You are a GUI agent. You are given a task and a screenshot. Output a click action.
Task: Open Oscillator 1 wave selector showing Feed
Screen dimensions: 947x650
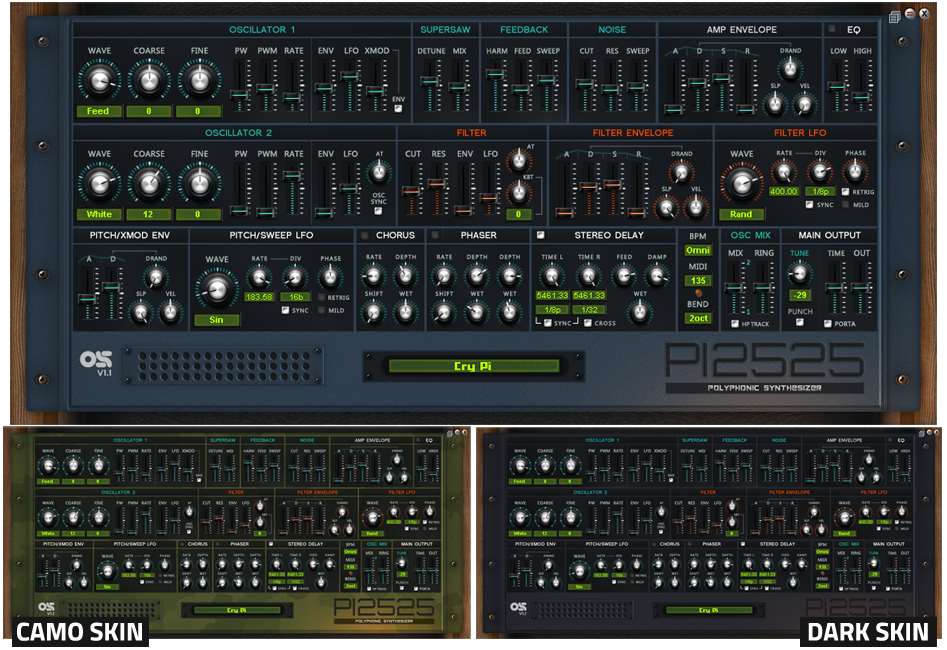click(x=97, y=111)
